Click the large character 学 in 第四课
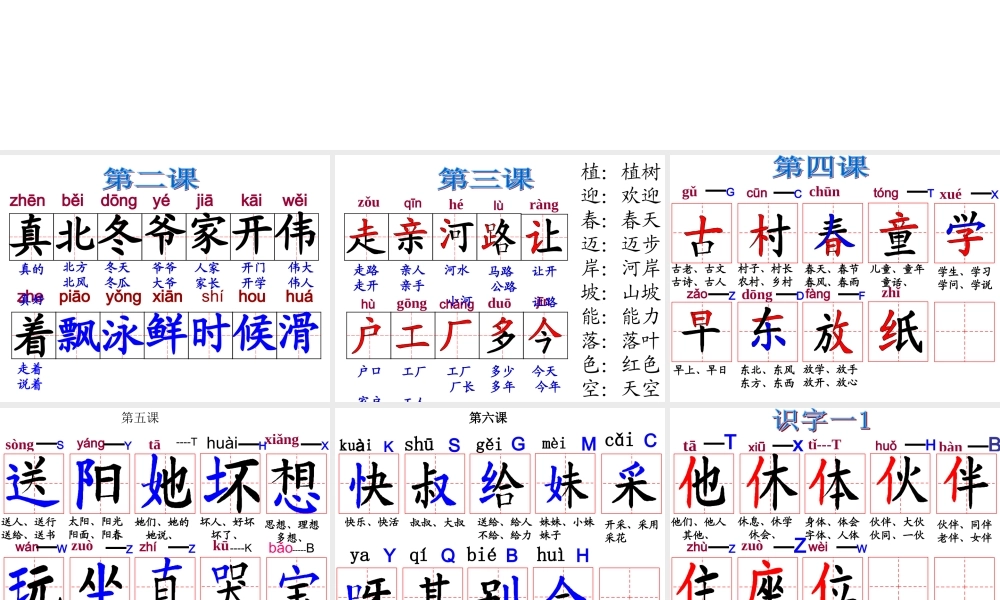The height and width of the screenshot is (600, 1000). click(964, 234)
